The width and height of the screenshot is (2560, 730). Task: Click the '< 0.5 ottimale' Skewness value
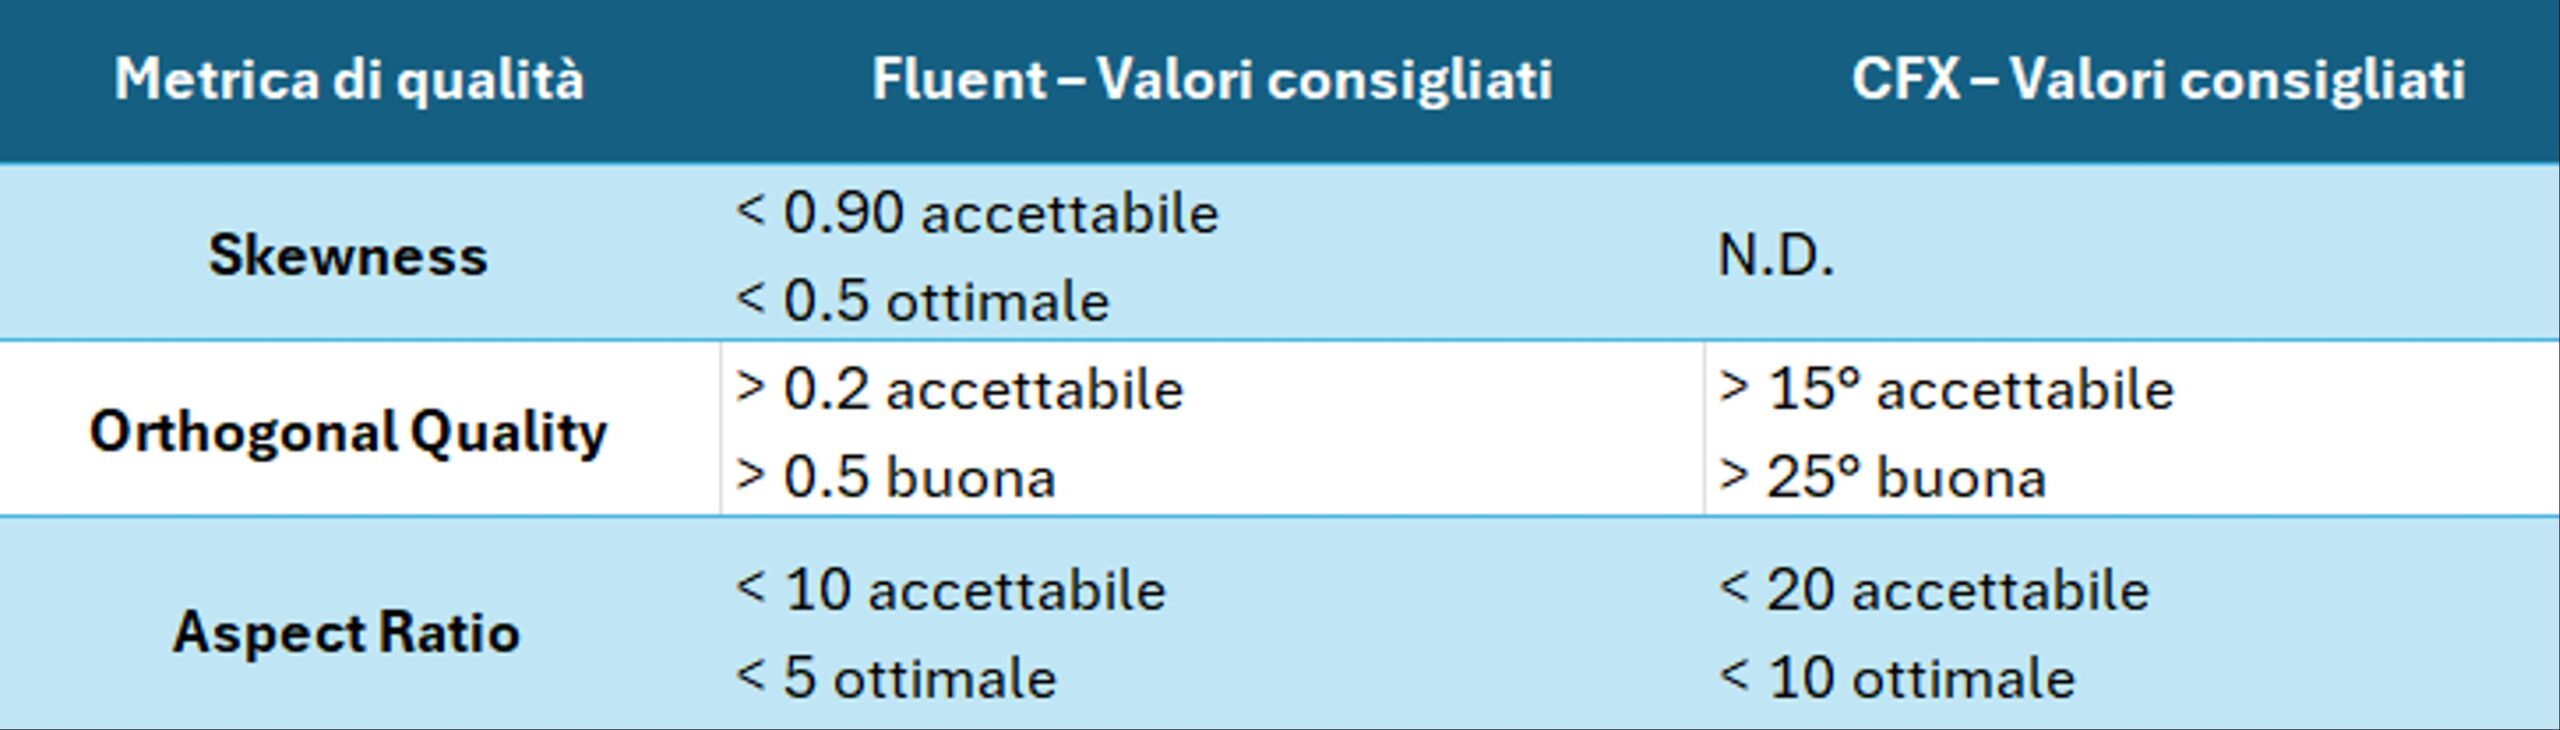(922, 300)
